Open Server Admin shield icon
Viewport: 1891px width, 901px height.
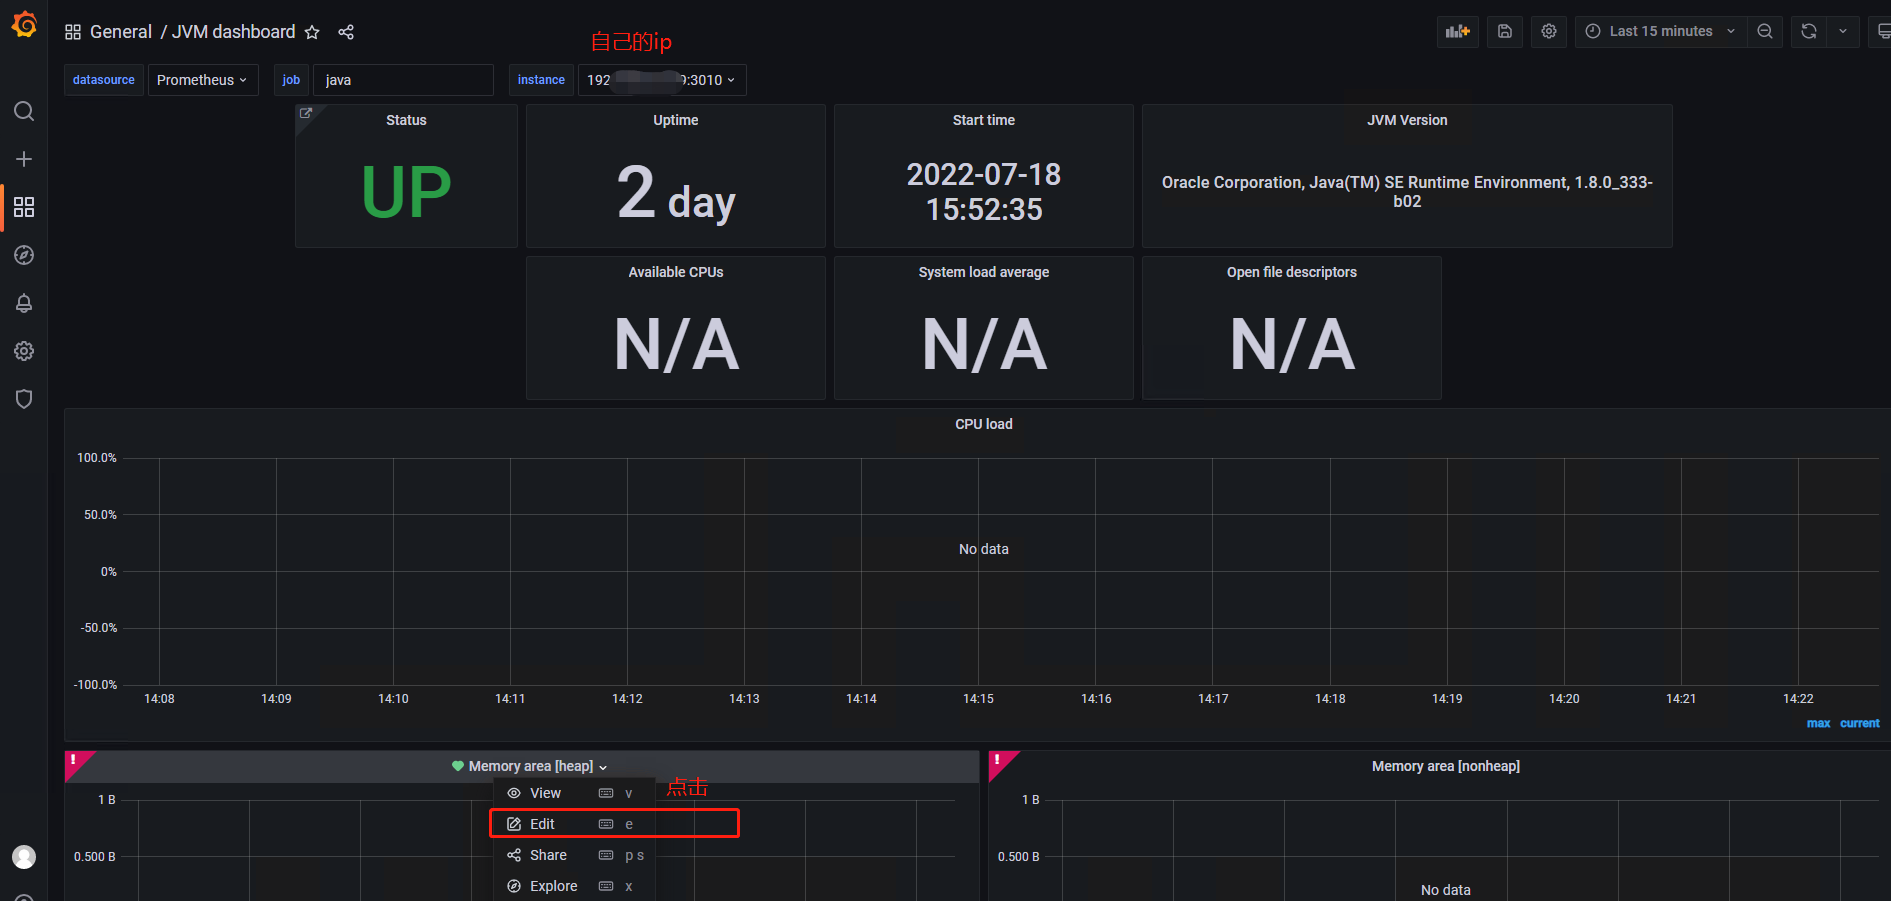24,399
